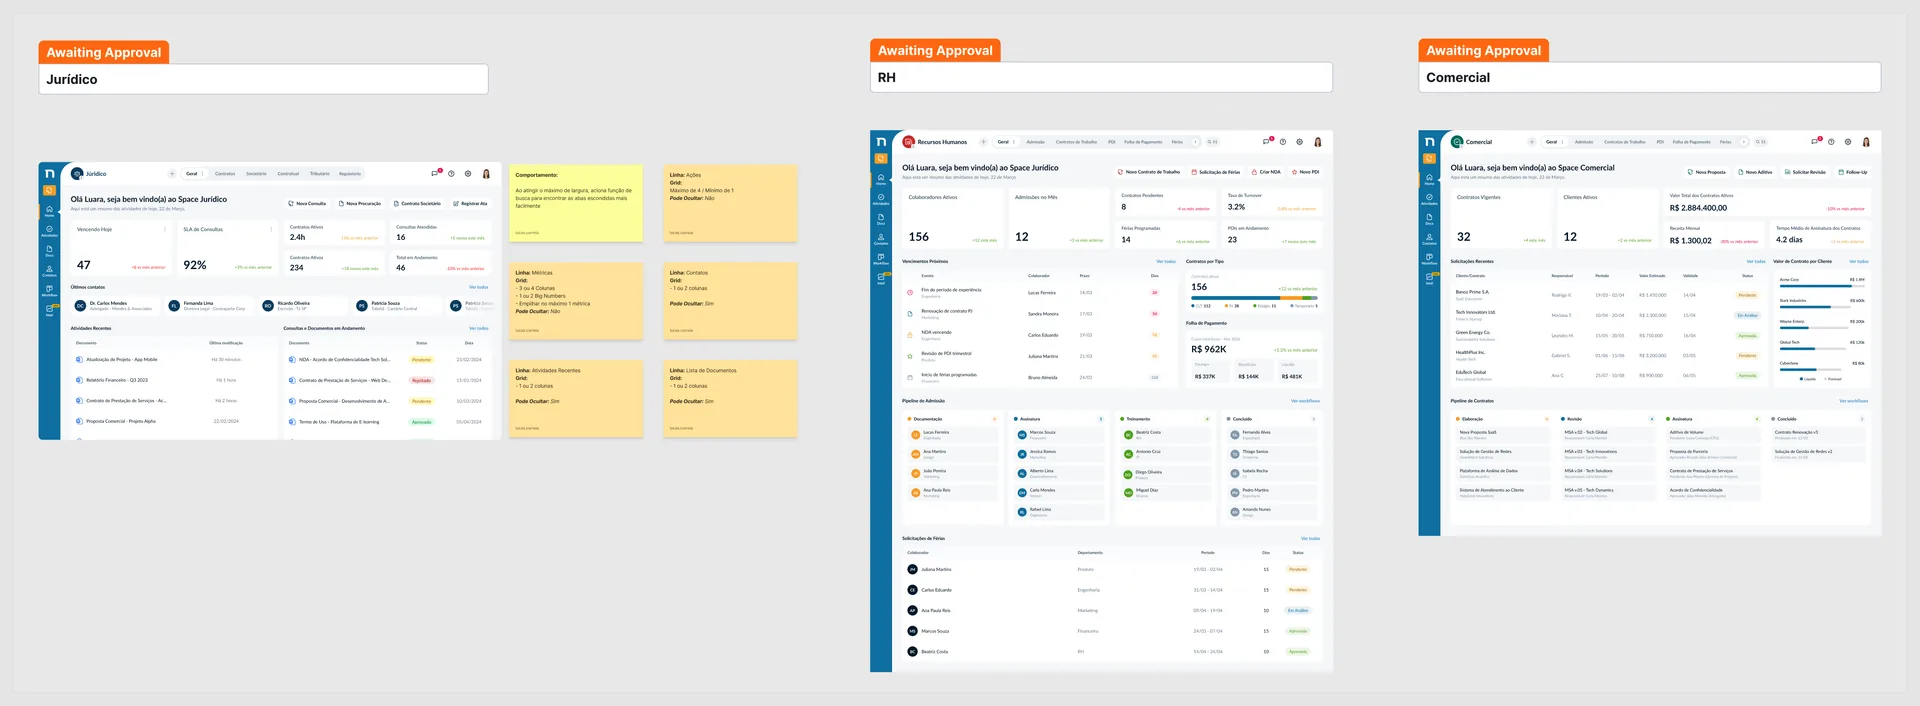1920x706 pixels.
Task: Open Home icon in RH sidebar
Action: pos(881,179)
